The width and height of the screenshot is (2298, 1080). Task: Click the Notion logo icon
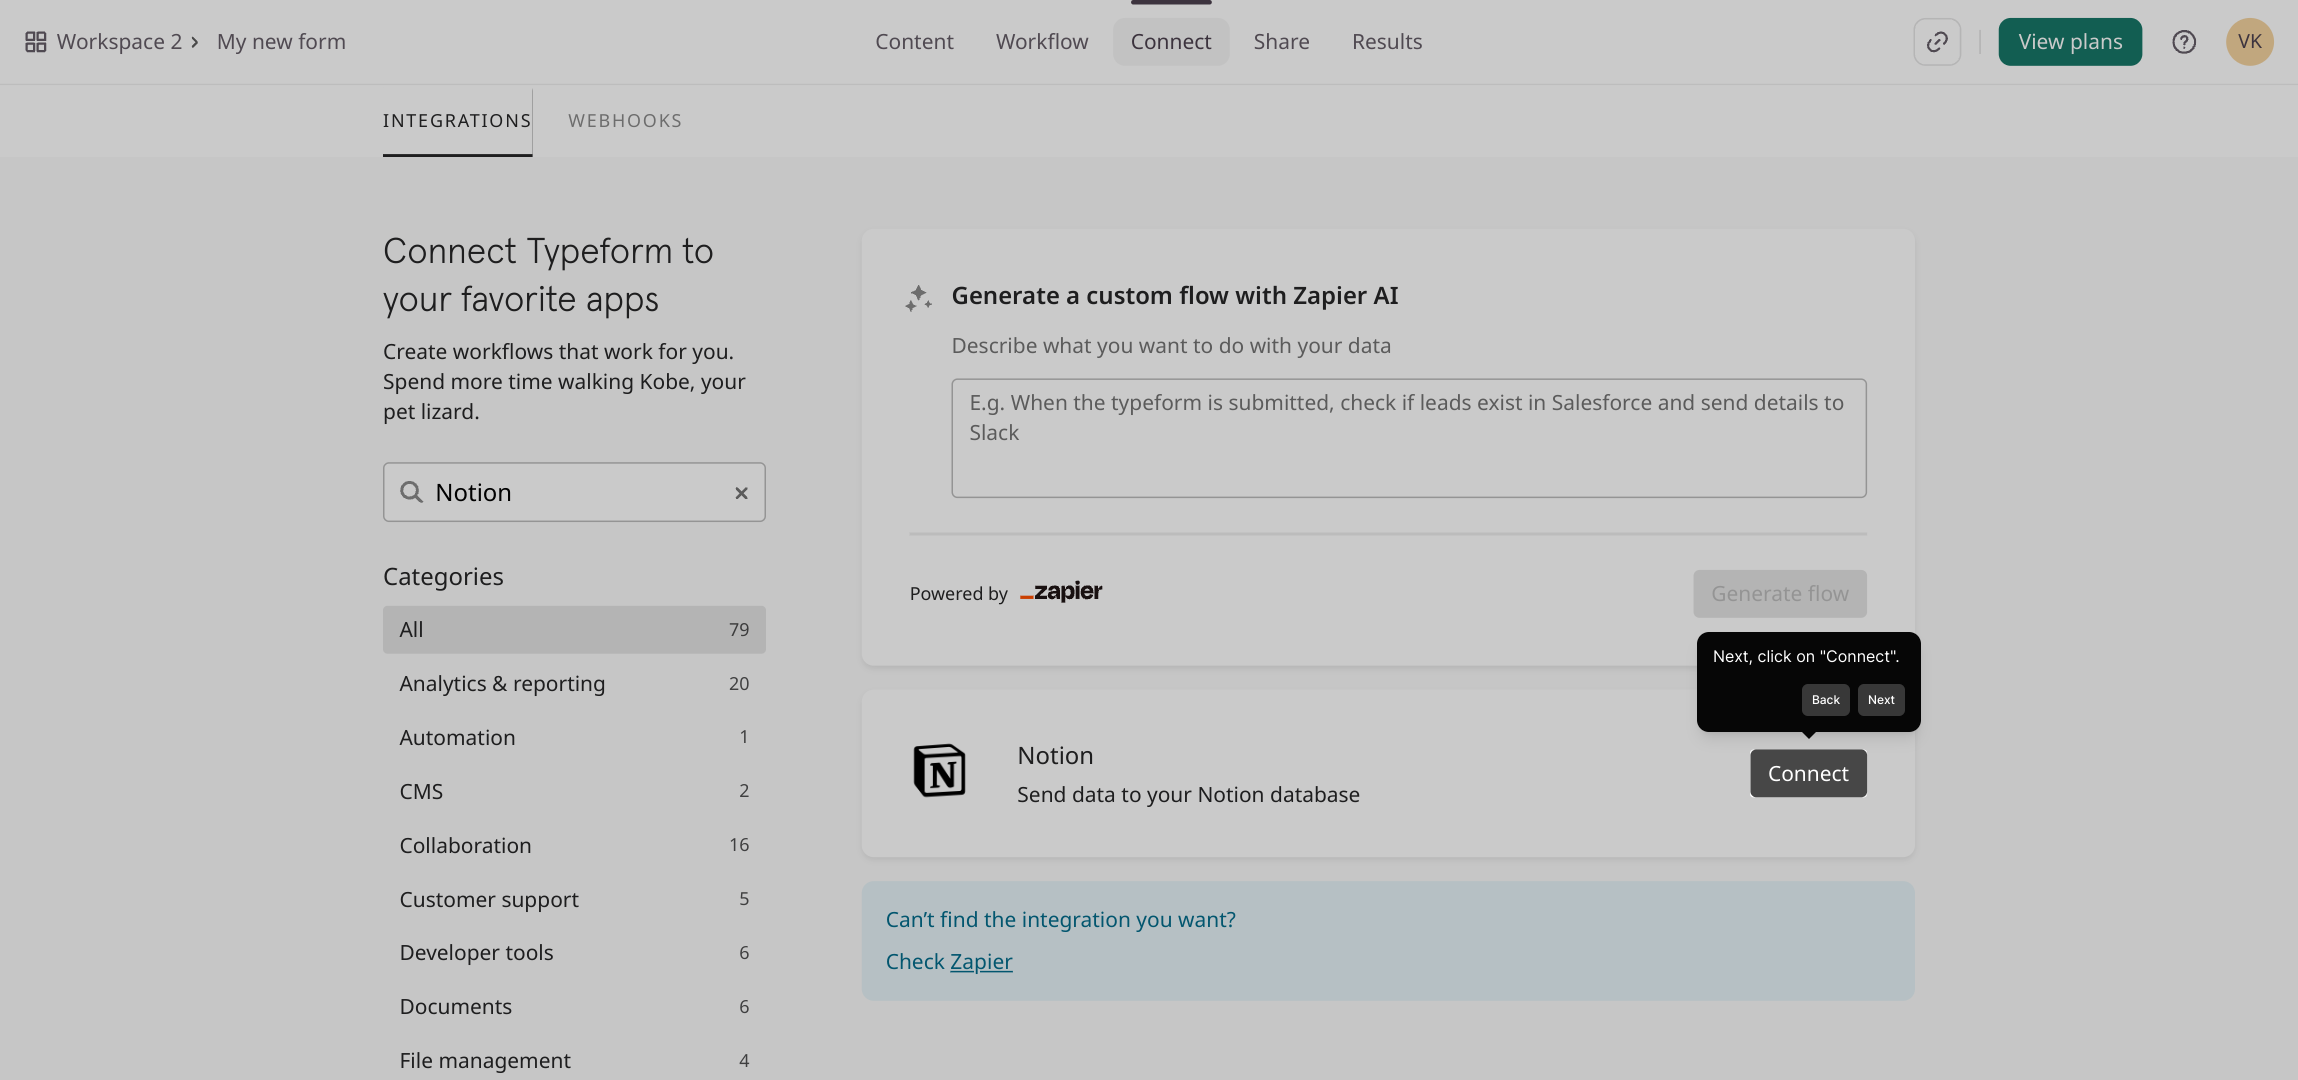pos(939,771)
